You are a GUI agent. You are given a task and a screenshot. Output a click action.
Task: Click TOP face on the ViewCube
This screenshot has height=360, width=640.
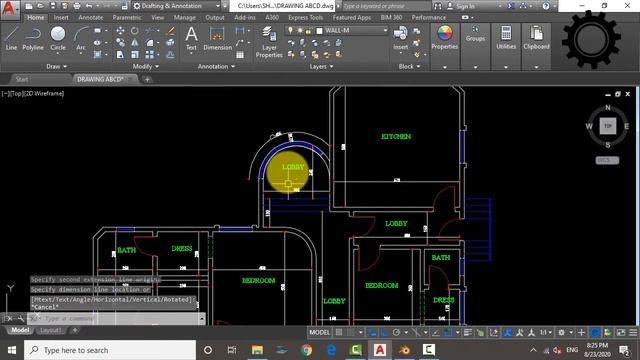(608, 126)
